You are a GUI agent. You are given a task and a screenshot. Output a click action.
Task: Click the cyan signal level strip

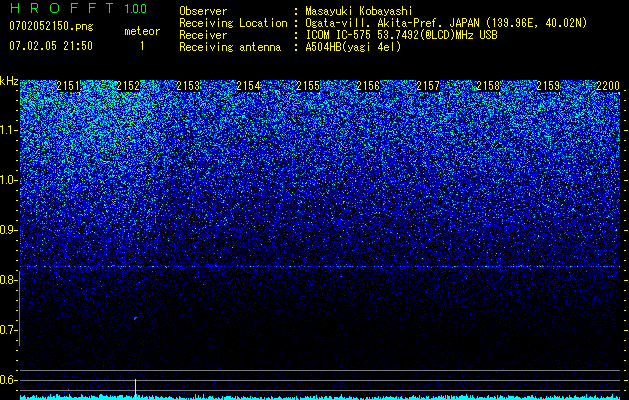coord(320,397)
